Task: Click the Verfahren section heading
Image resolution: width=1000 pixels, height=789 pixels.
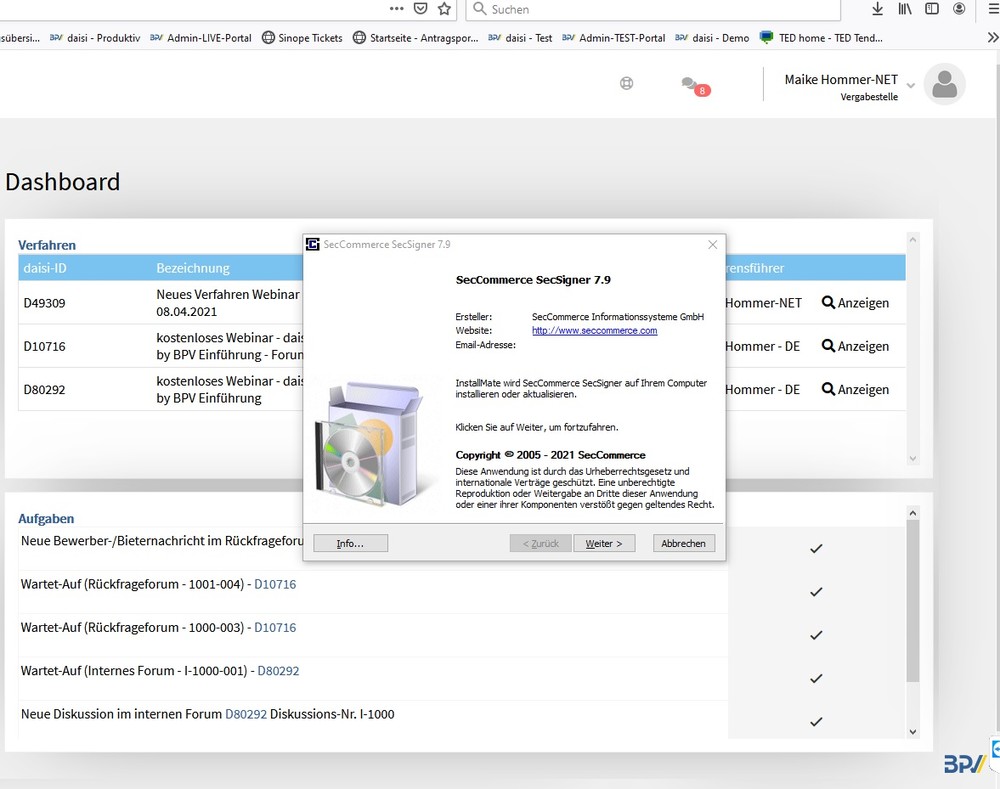Action: 47,245
